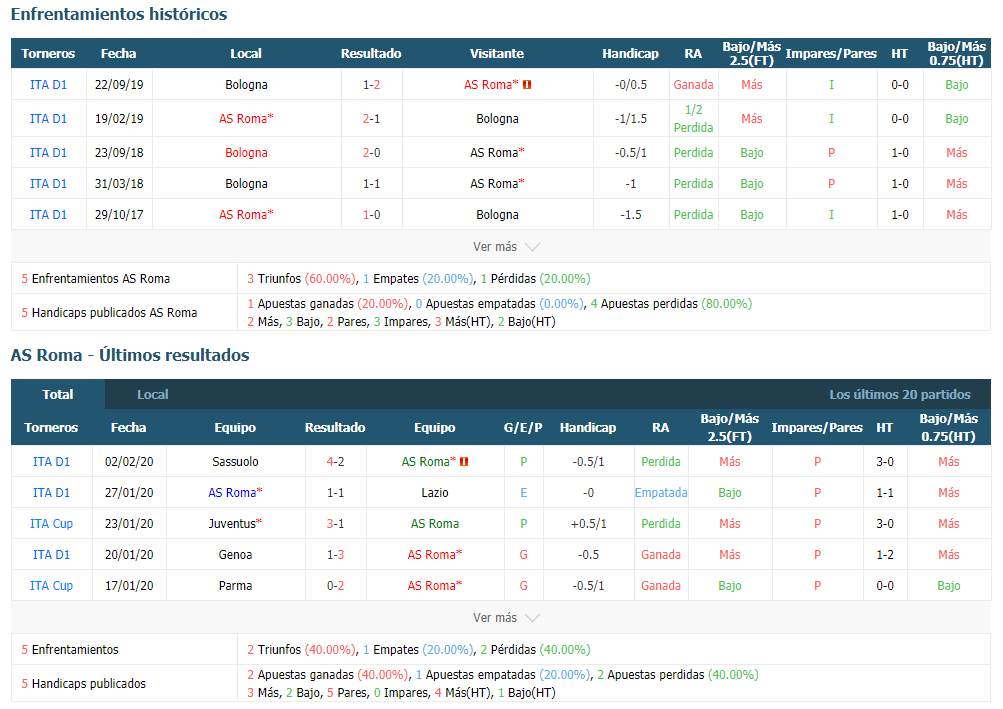Click the red card icon beside AS Roma in Sassuolo match
This screenshot has height=709, width=1003.
(x=464, y=461)
